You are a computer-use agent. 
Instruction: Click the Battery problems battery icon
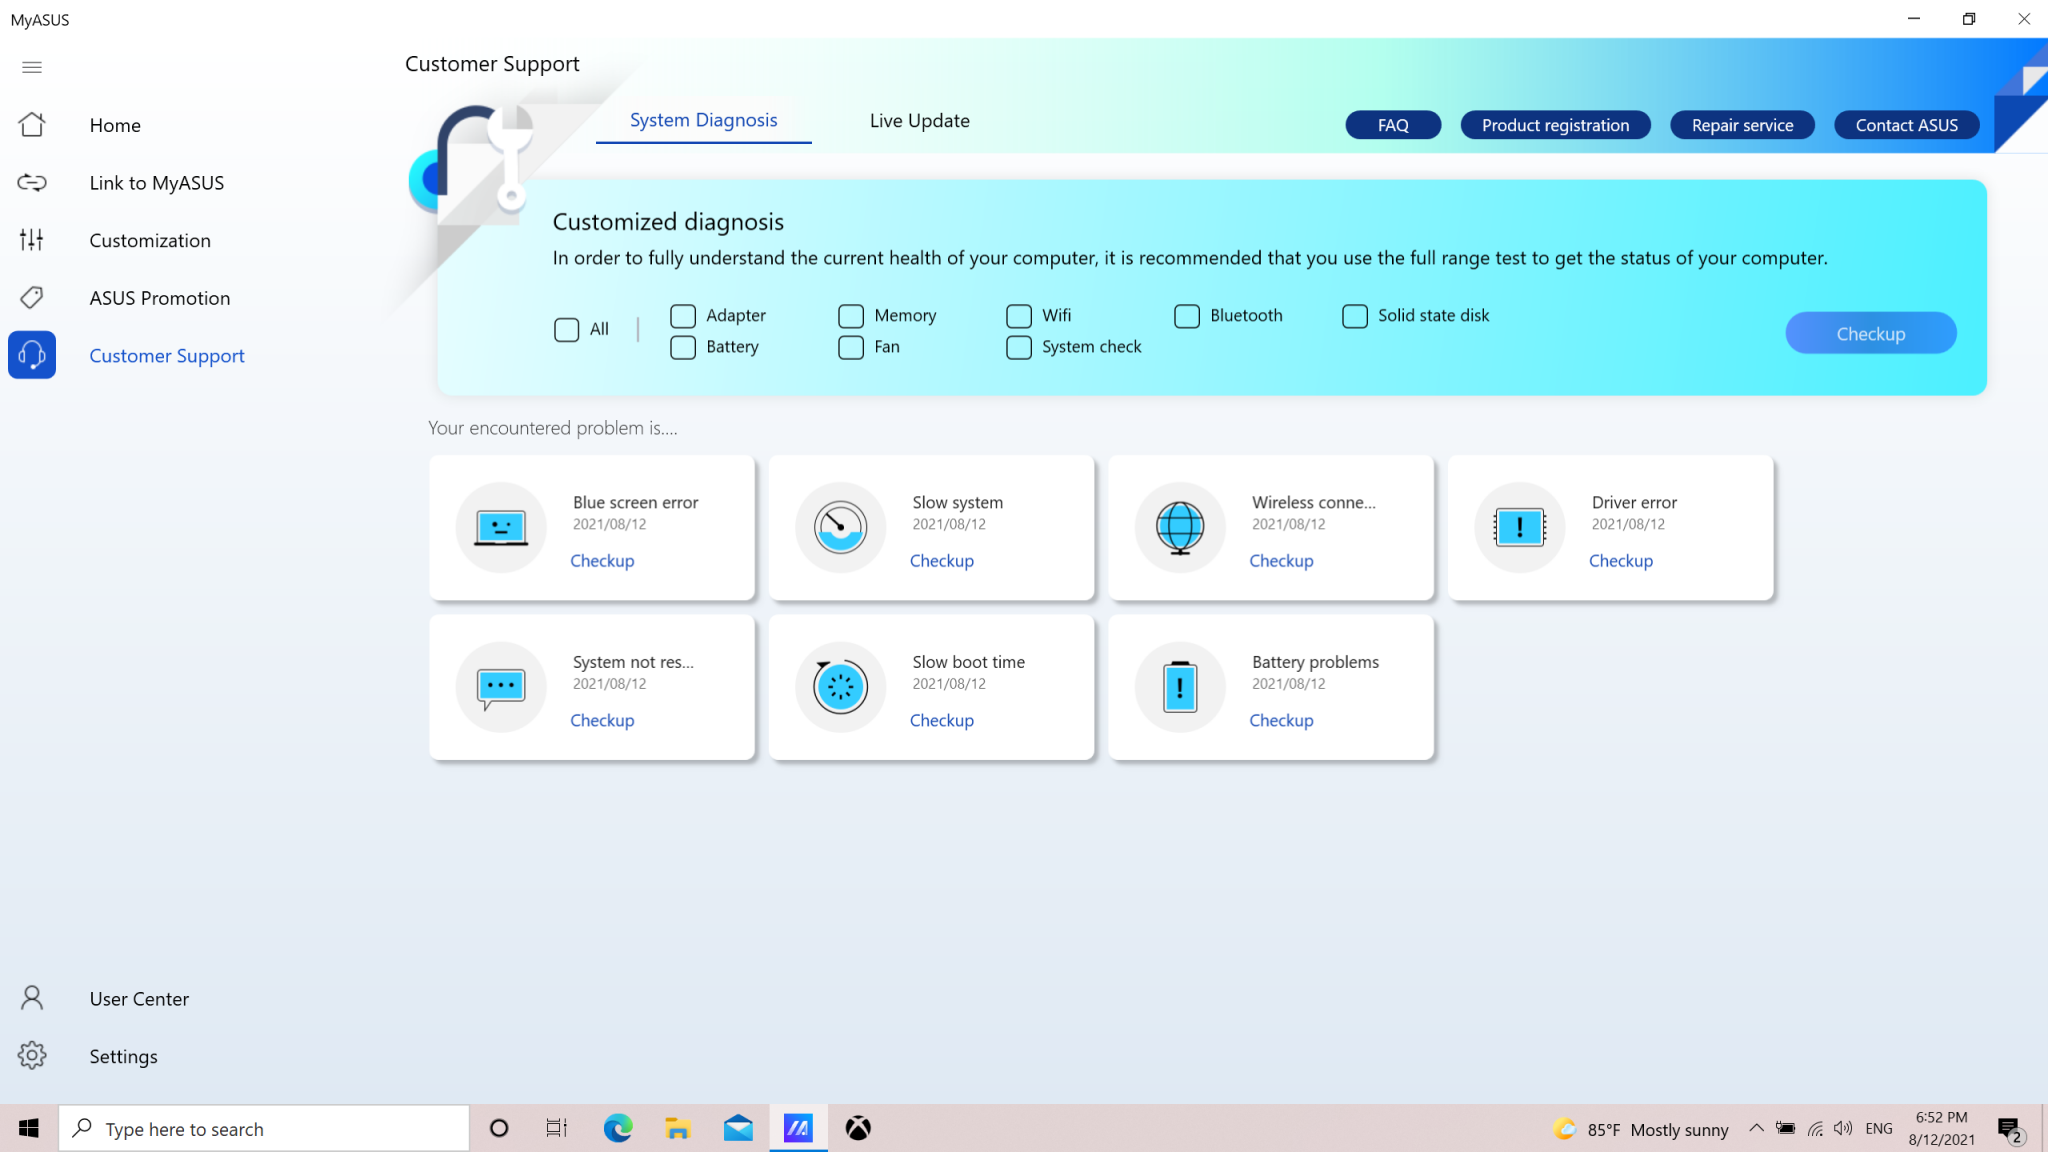(x=1180, y=687)
